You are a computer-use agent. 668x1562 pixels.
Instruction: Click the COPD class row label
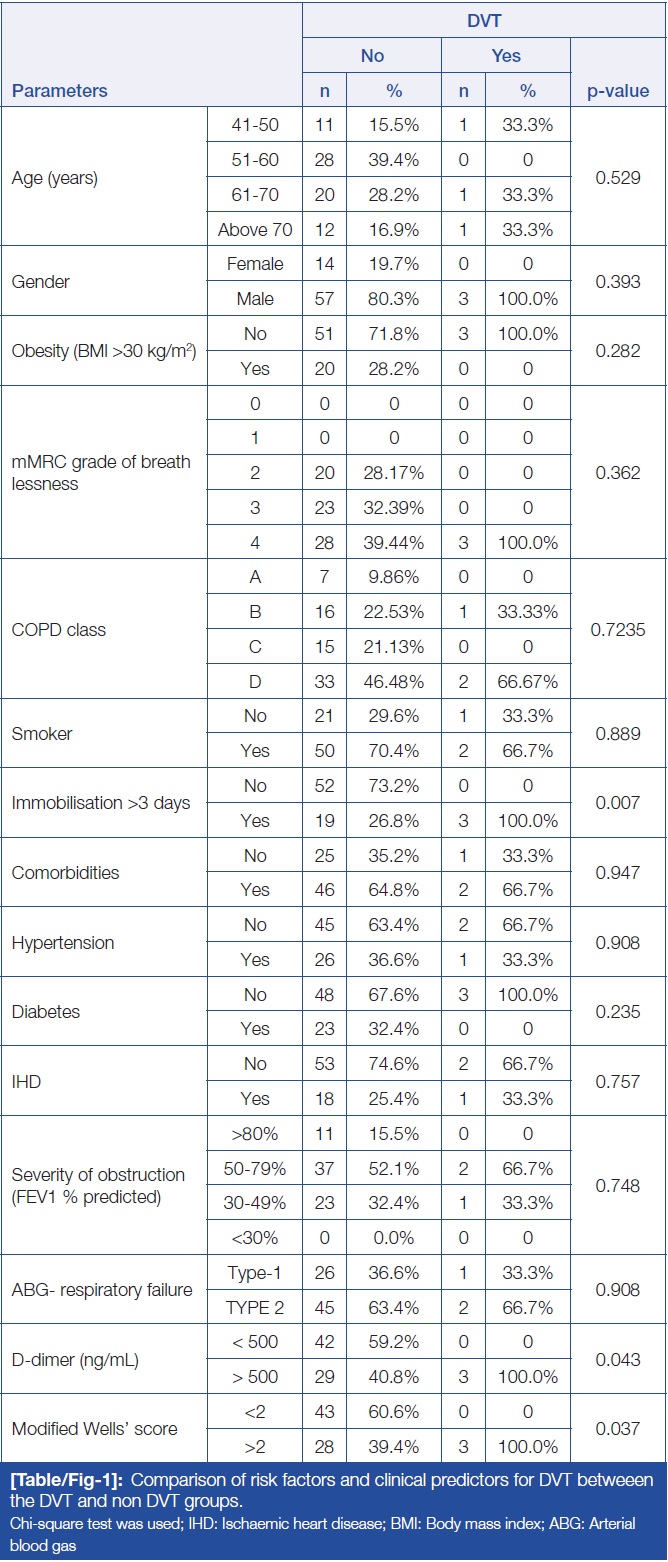58,630
